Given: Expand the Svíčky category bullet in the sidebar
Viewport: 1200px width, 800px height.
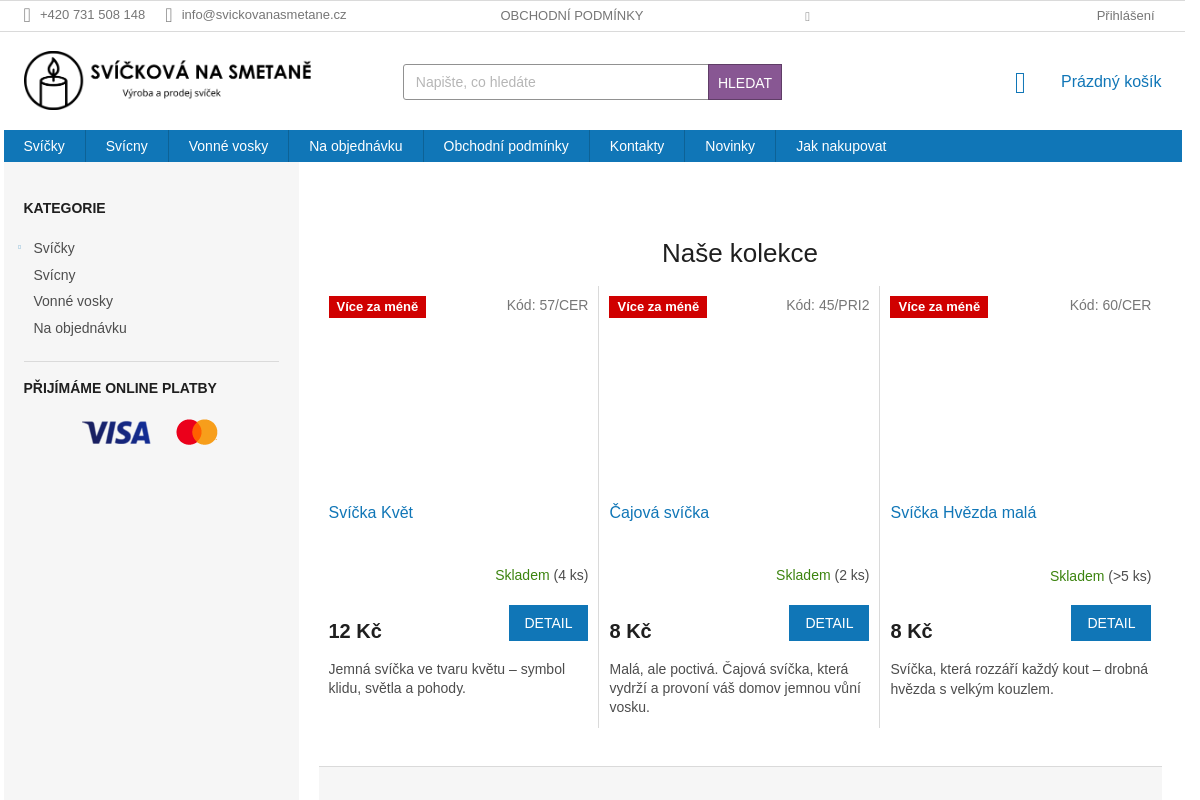Looking at the screenshot, I should click(x=19, y=247).
